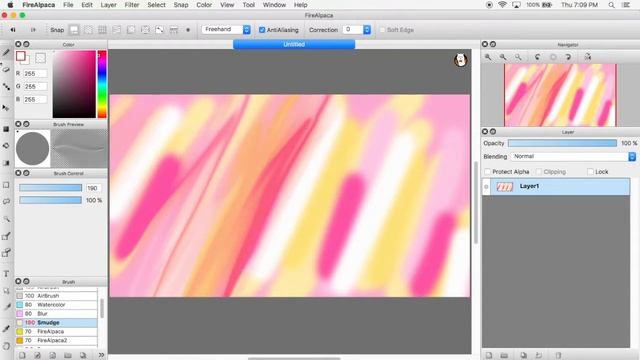Add layer folder in Layer panel
The image size is (640, 360).
click(x=504, y=355)
